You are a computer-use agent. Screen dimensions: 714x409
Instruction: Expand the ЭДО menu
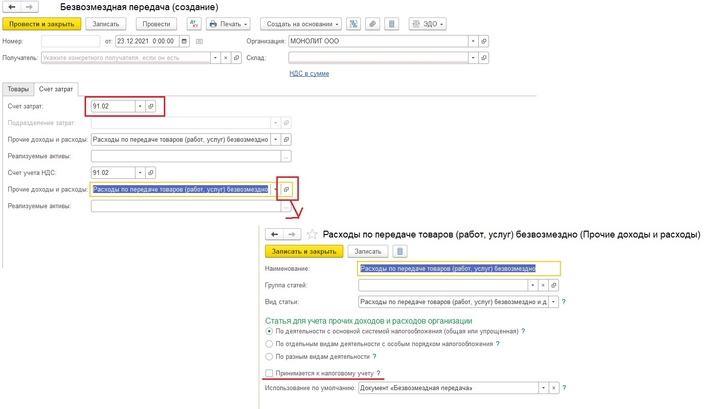pyautogui.click(x=427, y=24)
